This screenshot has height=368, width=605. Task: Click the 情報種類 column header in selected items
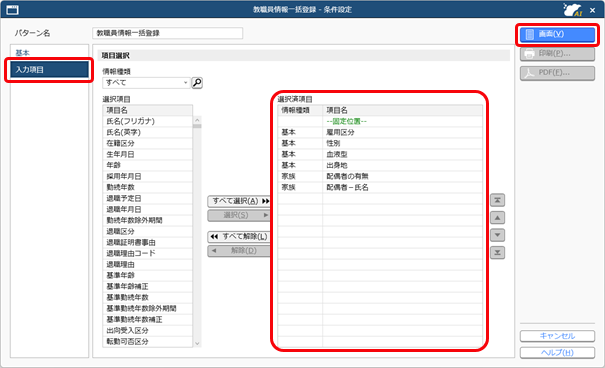pos(300,110)
